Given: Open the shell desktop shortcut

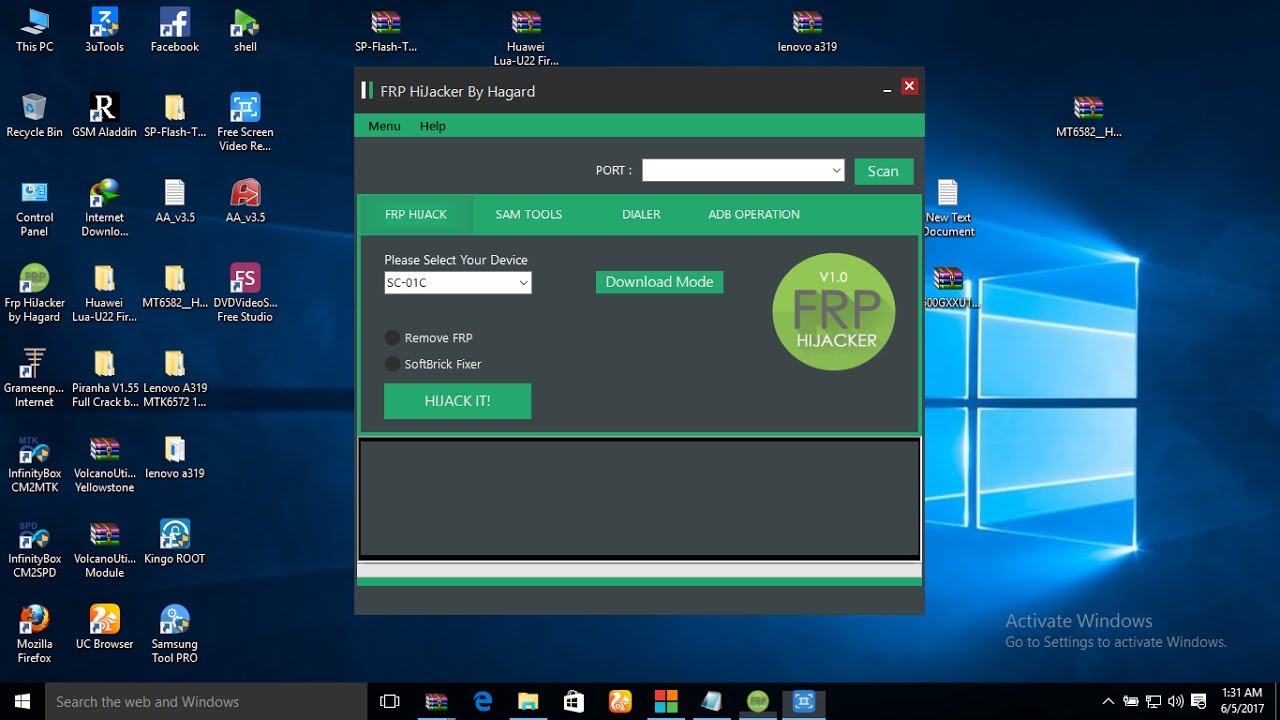Looking at the screenshot, I should 245,30.
